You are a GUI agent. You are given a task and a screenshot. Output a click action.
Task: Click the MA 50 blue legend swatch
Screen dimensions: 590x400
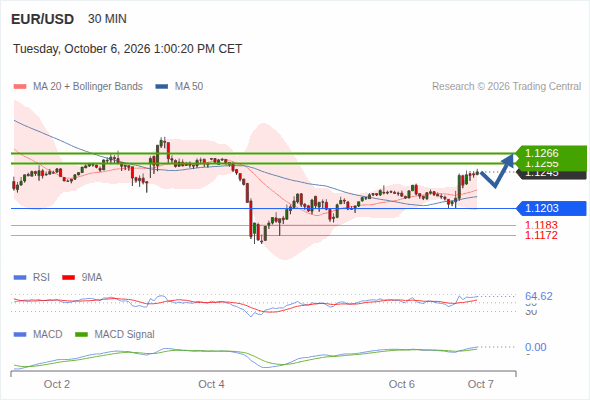162,87
